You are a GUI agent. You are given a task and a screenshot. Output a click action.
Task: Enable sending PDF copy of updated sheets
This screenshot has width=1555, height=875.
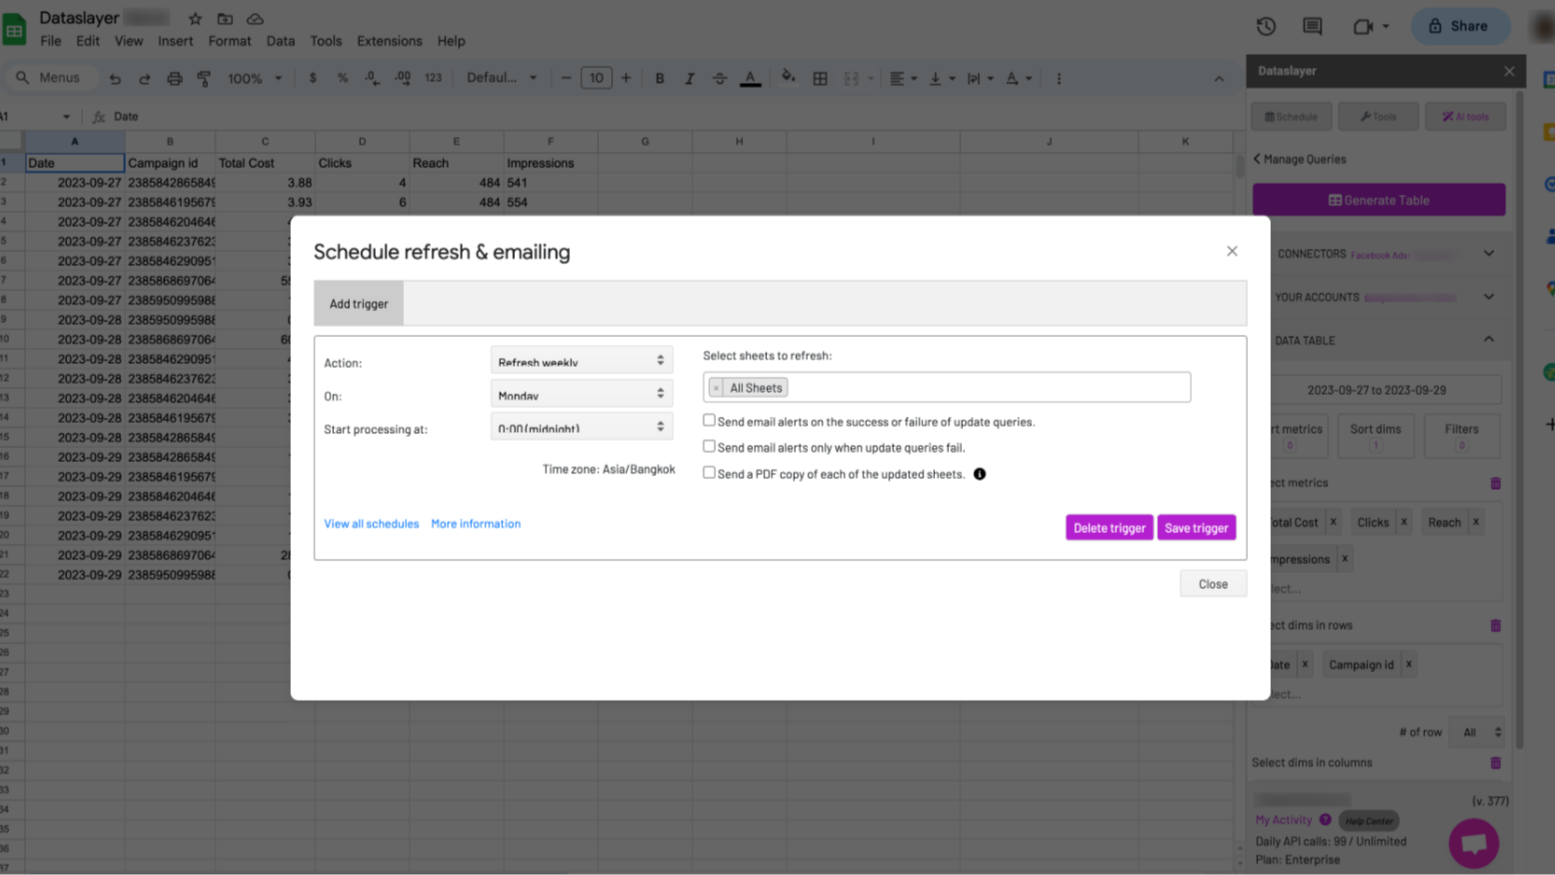(709, 473)
